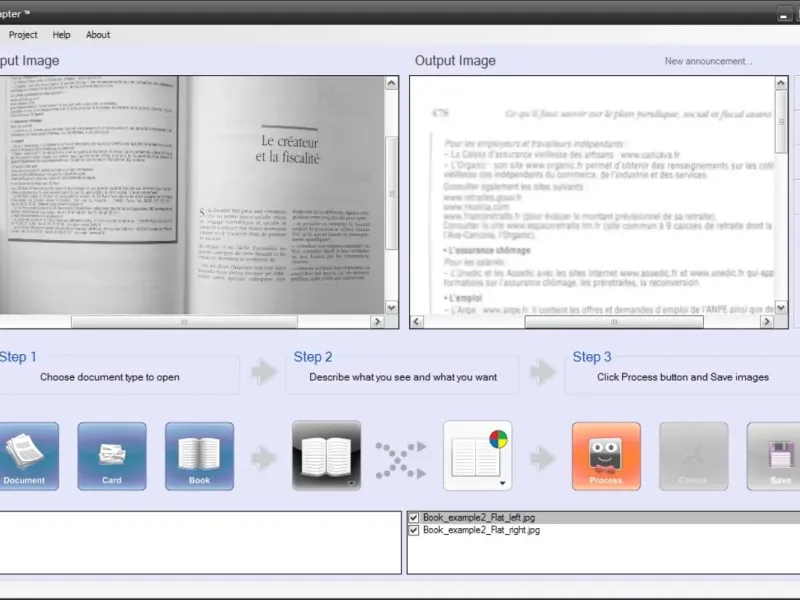Open the Help menu

[x=61, y=35]
